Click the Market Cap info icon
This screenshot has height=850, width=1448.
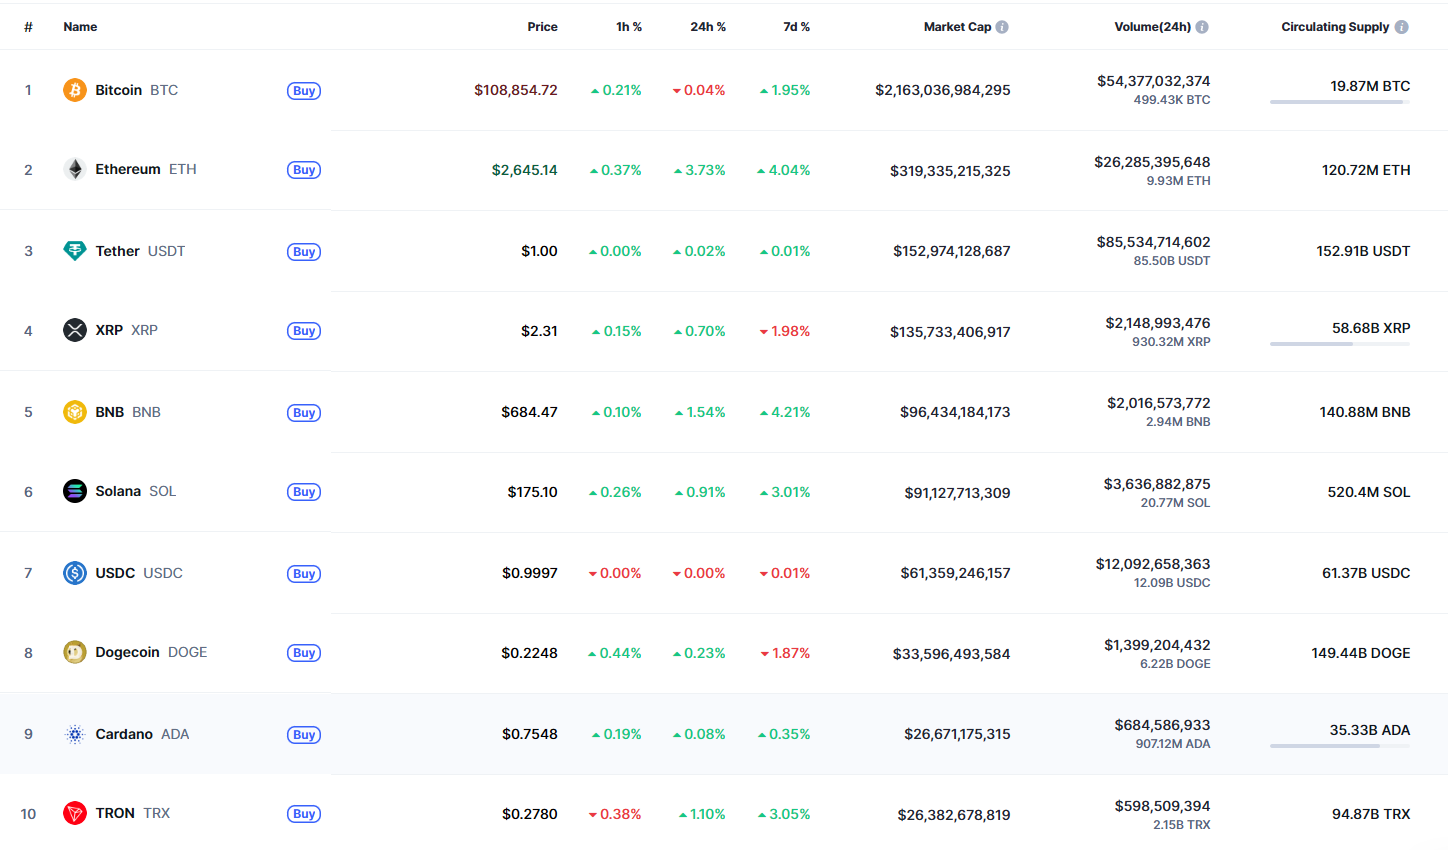tap(1002, 27)
